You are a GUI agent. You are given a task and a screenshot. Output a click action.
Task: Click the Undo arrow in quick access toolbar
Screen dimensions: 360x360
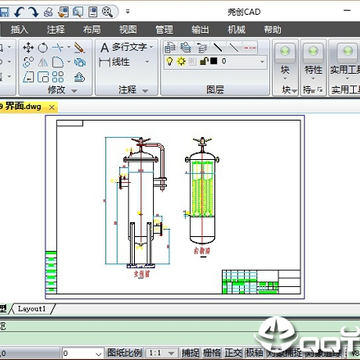(19, 12)
